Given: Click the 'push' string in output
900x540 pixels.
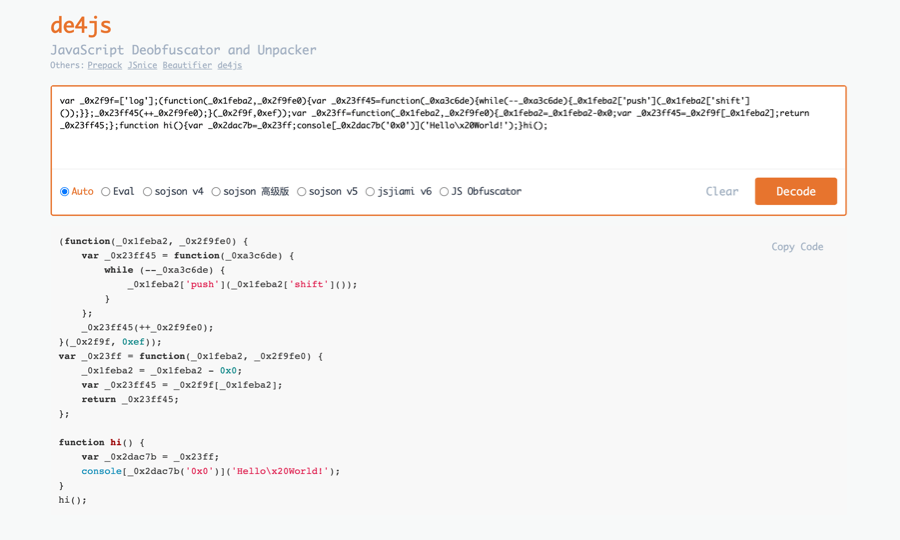Looking at the screenshot, I should click(202, 284).
